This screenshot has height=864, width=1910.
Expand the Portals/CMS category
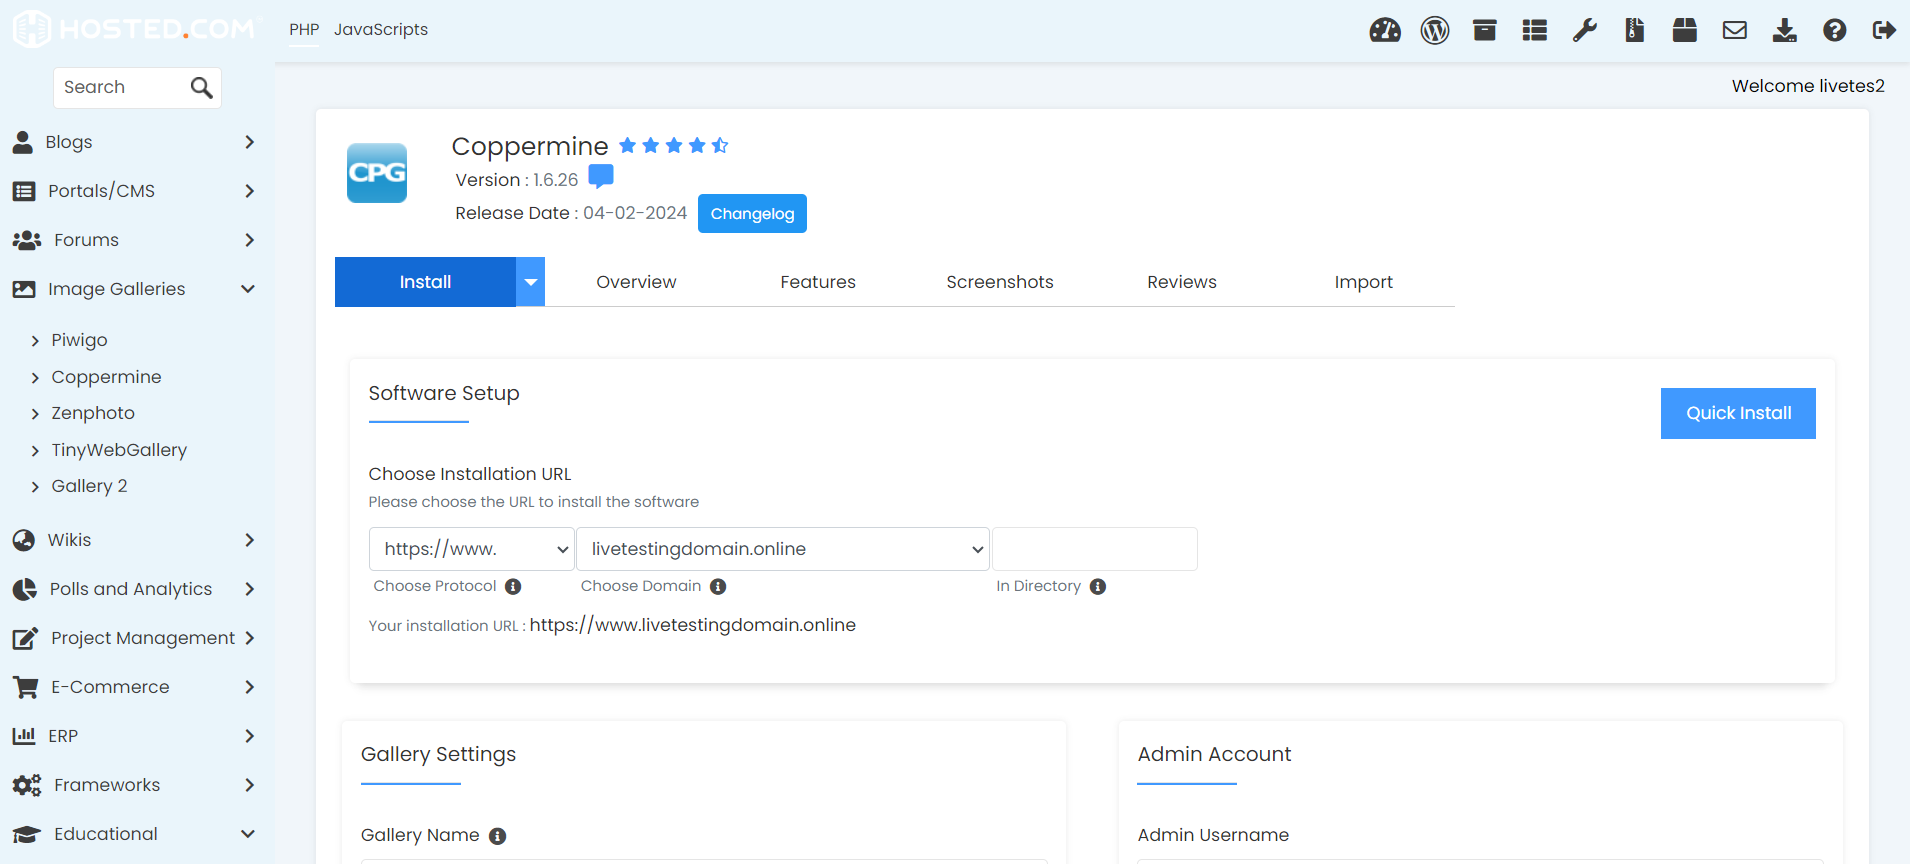(249, 191)
